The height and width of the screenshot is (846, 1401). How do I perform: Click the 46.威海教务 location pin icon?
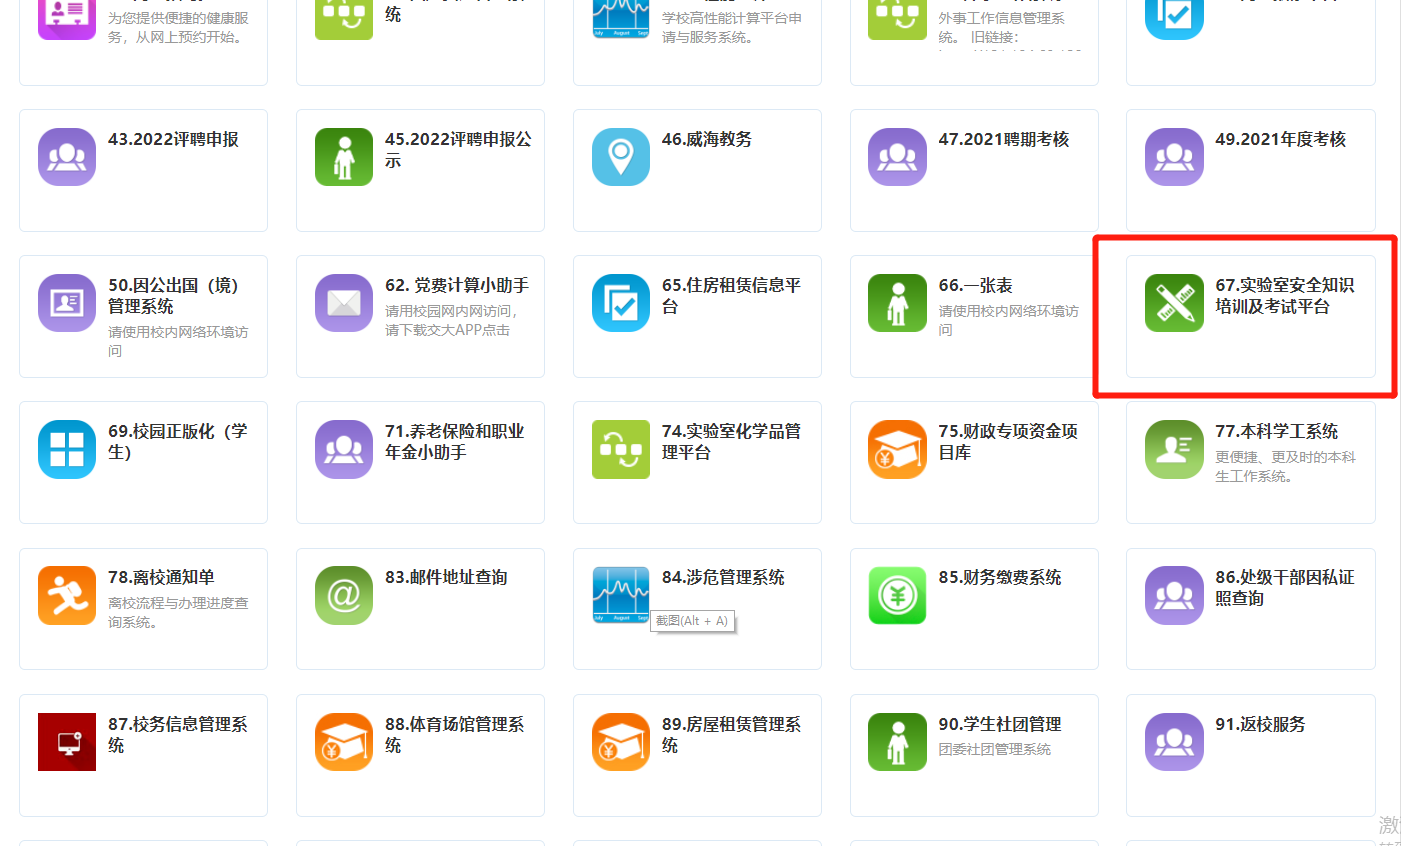point(620,156)
